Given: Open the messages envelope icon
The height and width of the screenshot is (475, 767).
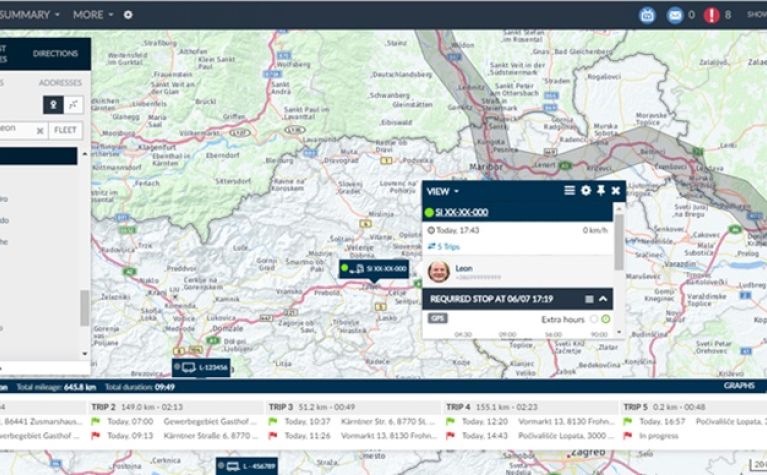Looking at the screenshot, I should click(x=675, y=15).
